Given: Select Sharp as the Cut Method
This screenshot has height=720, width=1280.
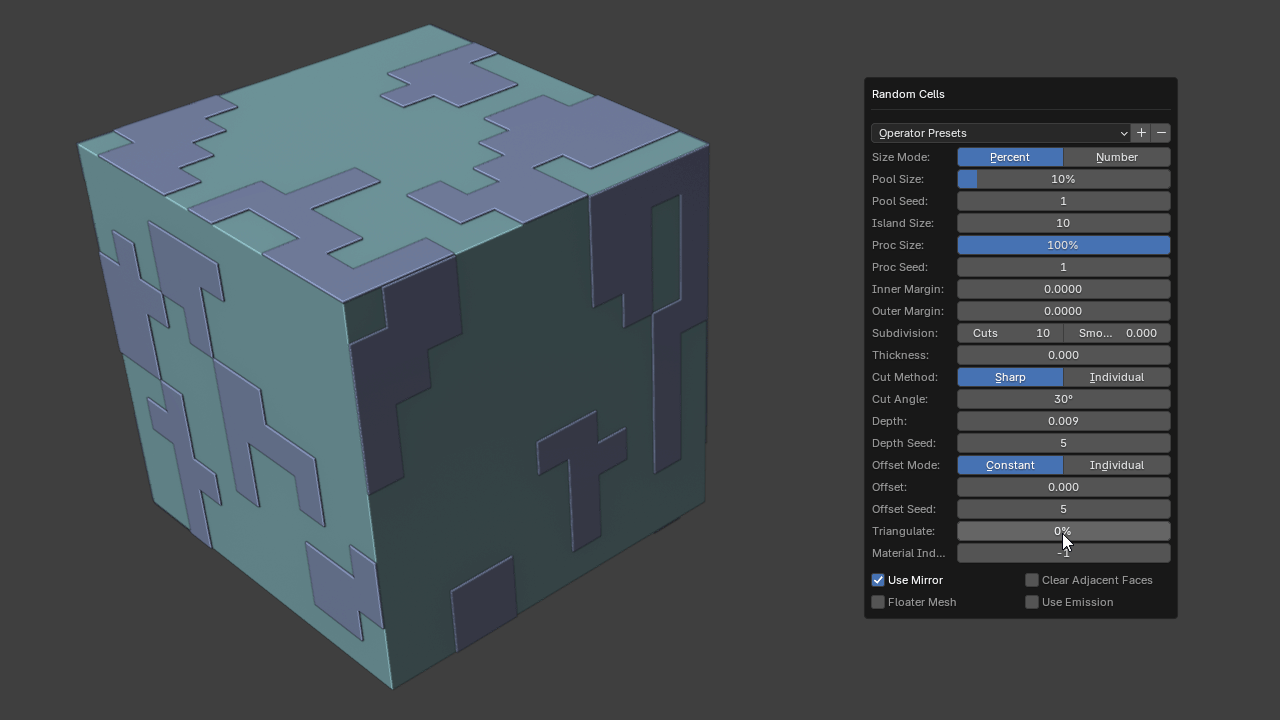Looking at the screenshot, I should coord(1009,377).
